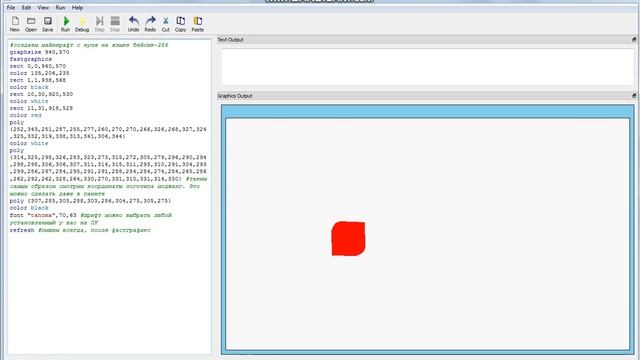Viewport: 640px width, 360px height.
Task: Click the 'color 135,206,235' line
Action: (x=40, y=73)
